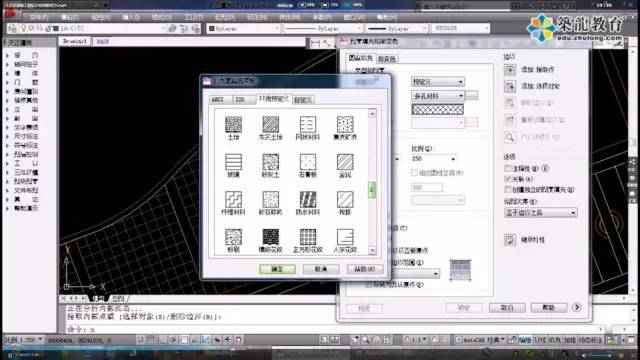Toggle the 注释性 annotative checkbox
The width and height of the screenshot is (640, 360).
coord(508,168)
